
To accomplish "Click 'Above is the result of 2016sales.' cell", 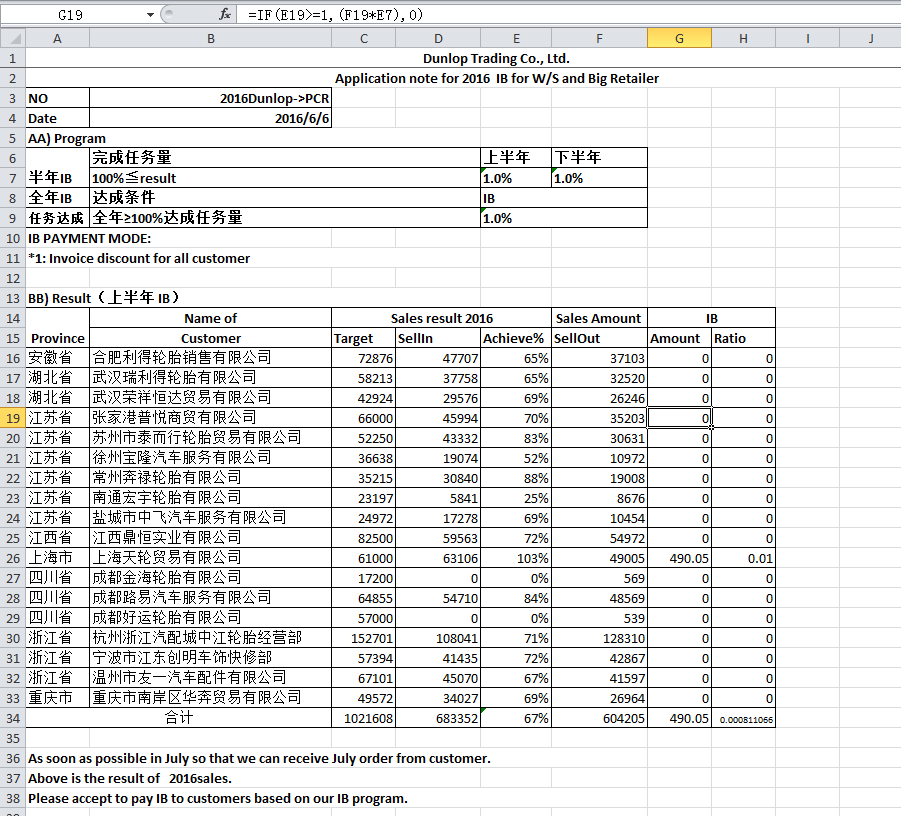I will (x=130, y=779).
